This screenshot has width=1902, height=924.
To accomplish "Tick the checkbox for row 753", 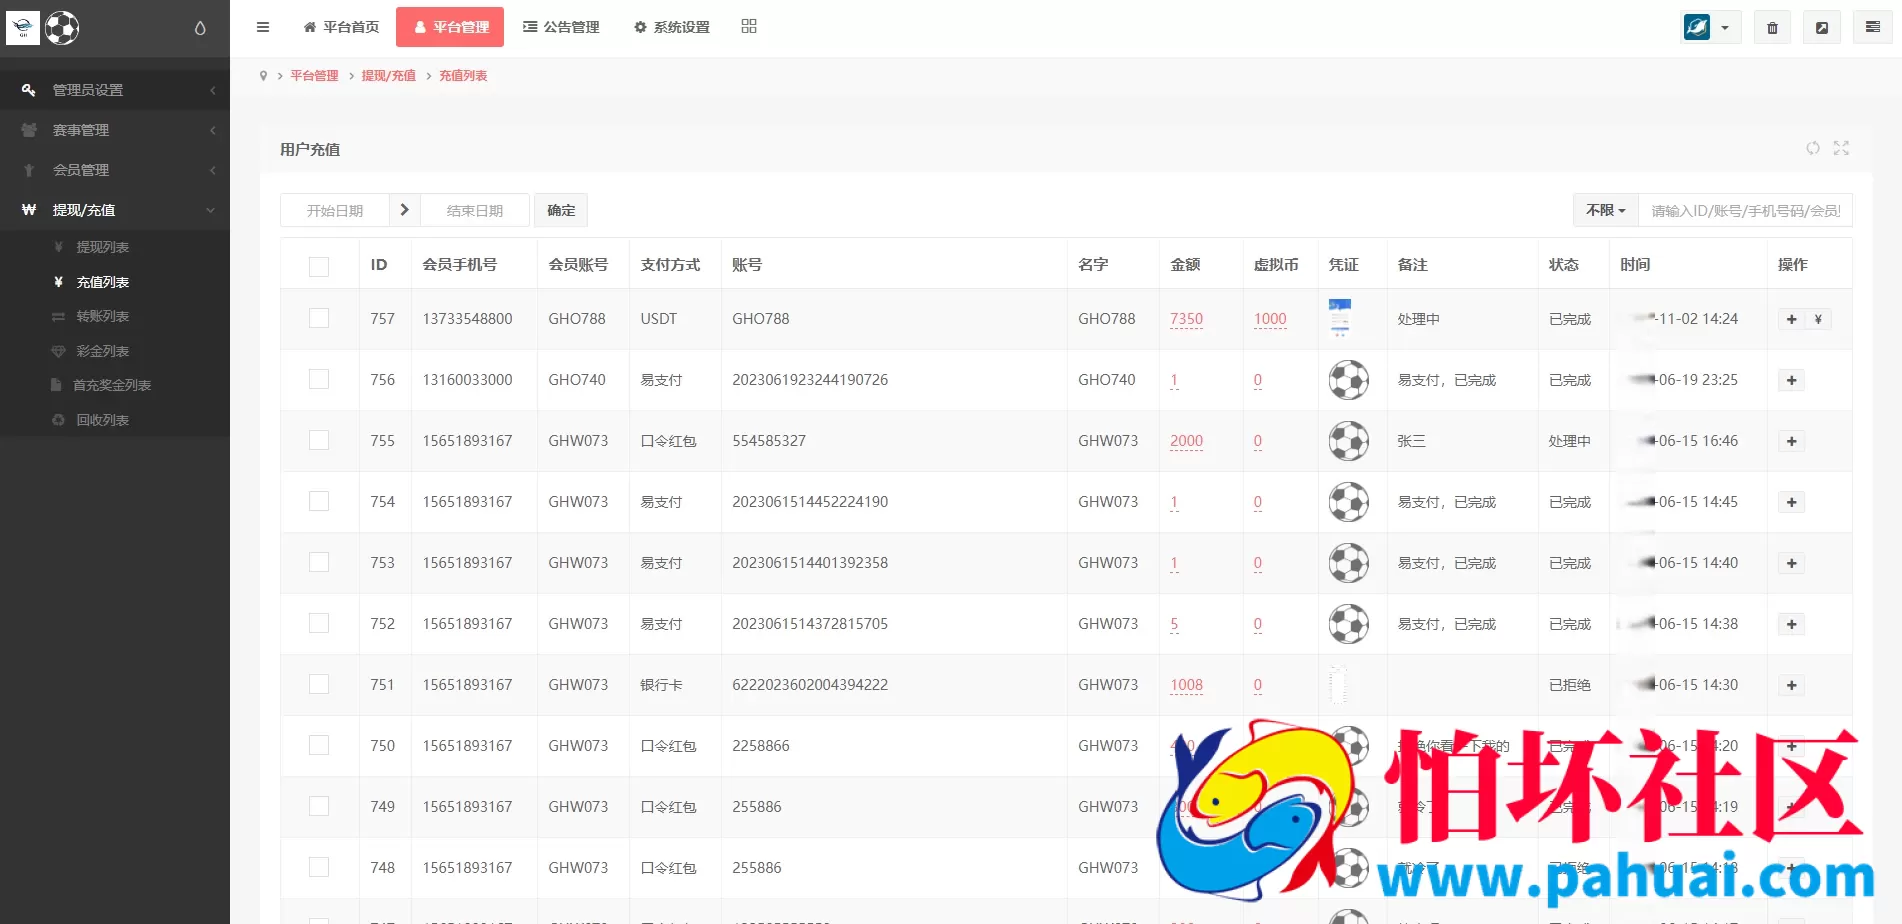I will pyautogui.click(x=319, y=562).
